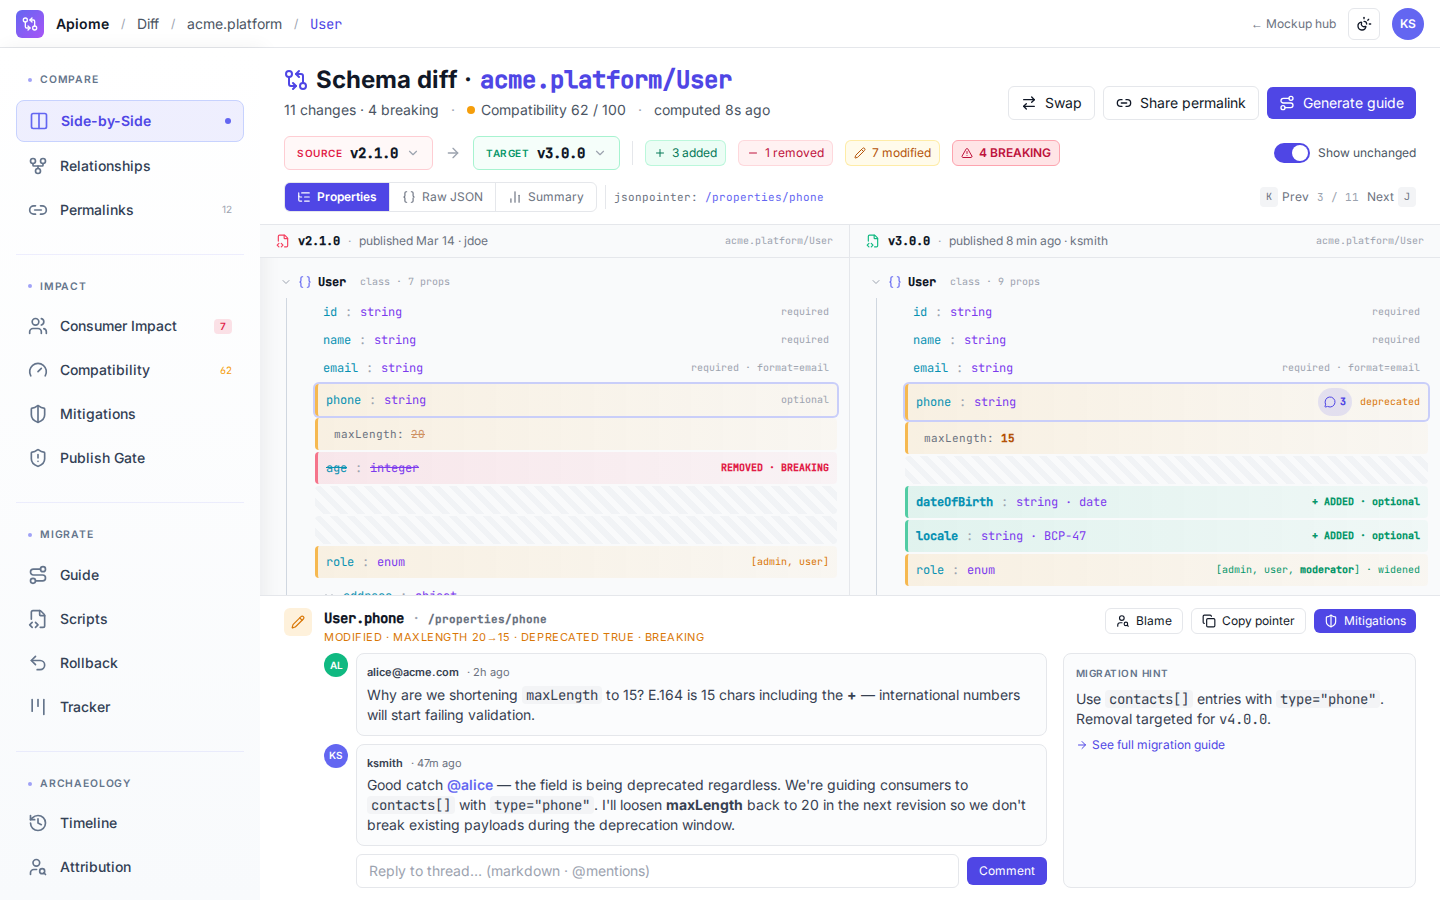Select the widened role enum row in v3.0.0
Screen dimensions: 1440x900
coord(1166,570)
